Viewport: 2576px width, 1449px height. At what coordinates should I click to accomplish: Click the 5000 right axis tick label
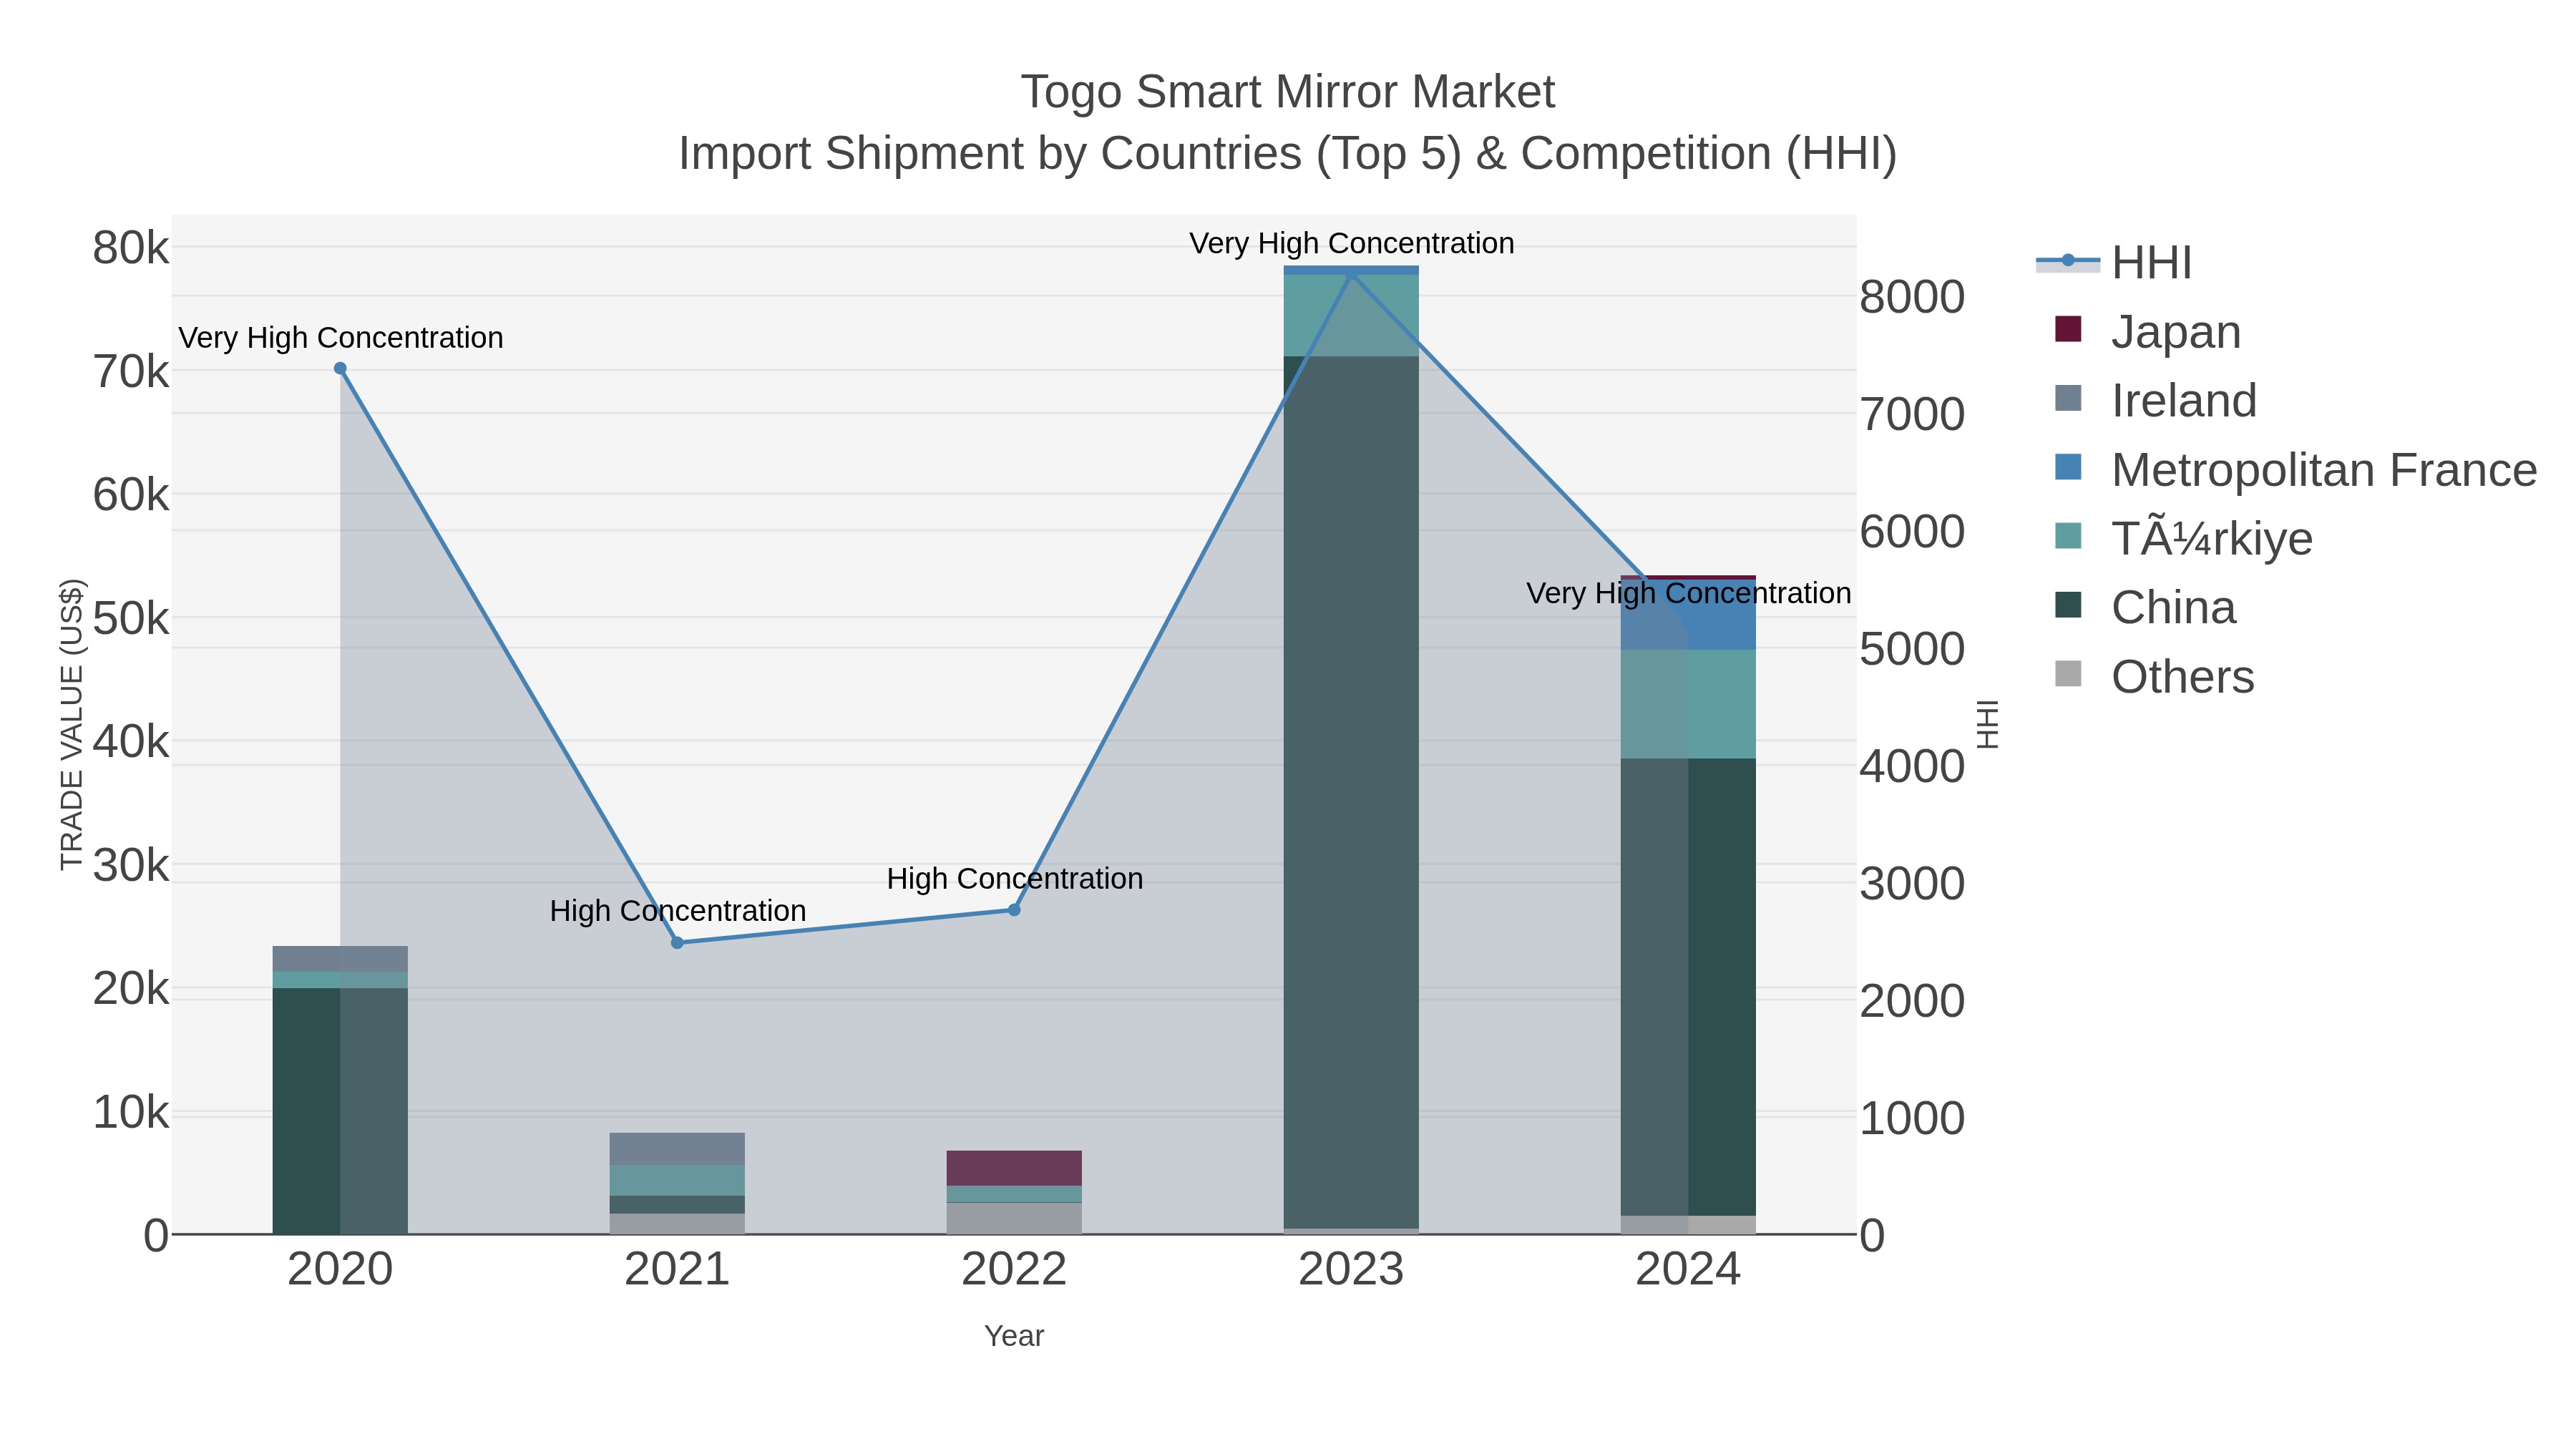coord(1912,649)
